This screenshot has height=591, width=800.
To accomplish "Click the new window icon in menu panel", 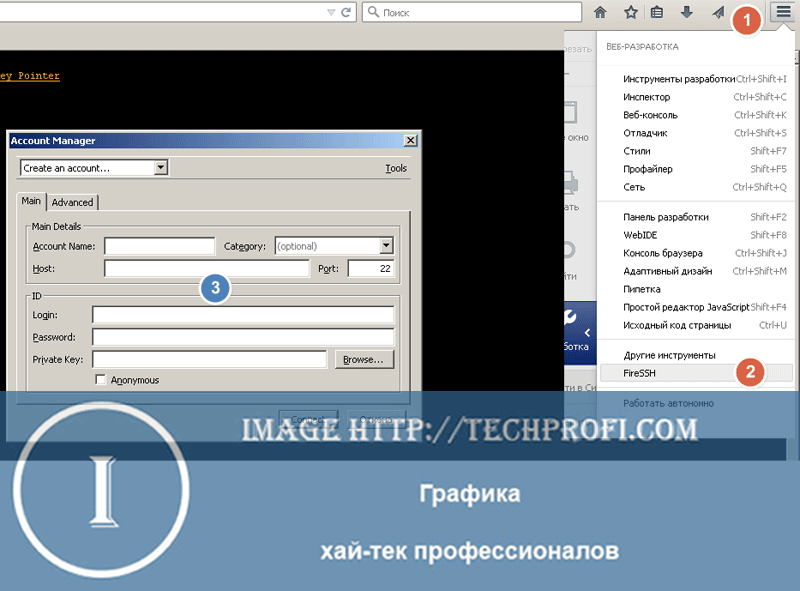I will click(x=570, y=112).
